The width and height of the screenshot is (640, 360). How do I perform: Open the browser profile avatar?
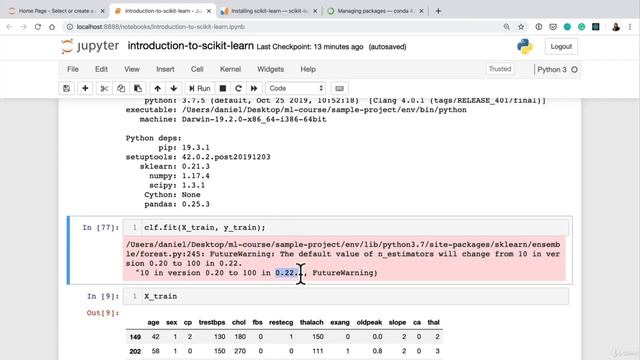616,27
